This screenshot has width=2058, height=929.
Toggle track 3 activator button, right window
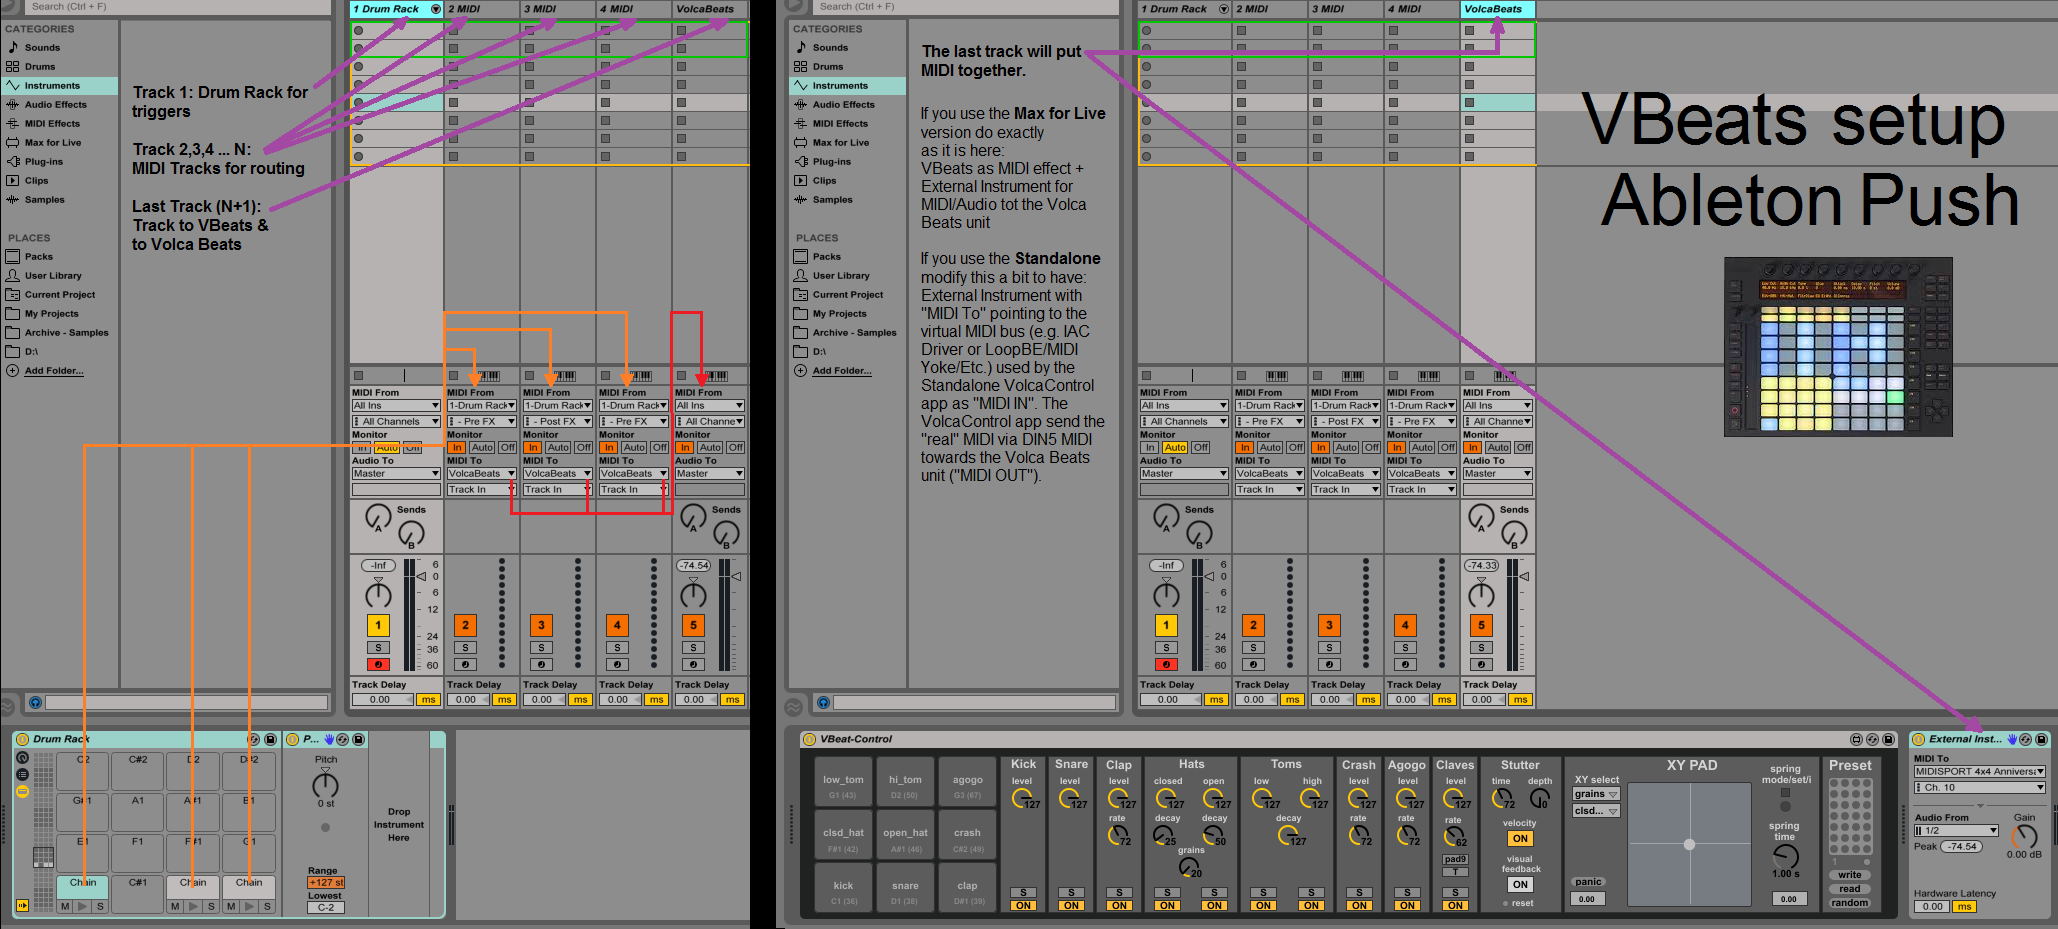click(1329, 625)
